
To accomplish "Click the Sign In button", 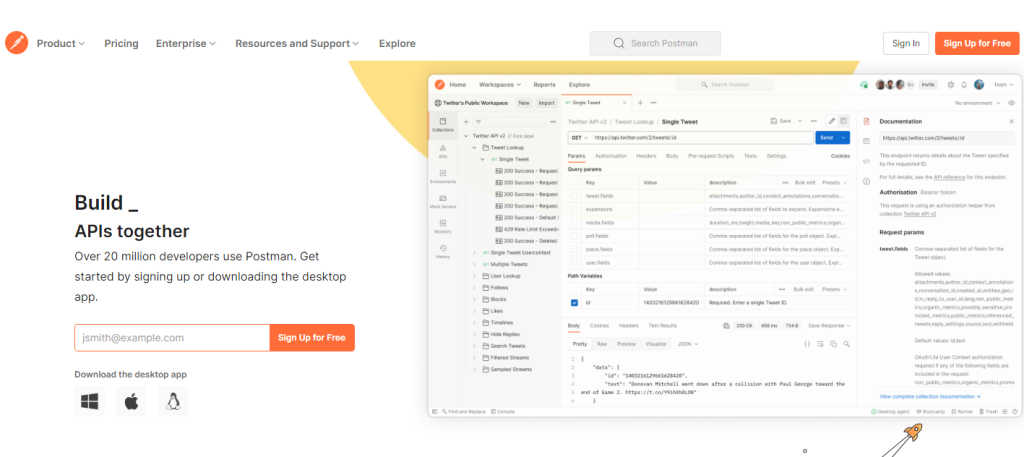I will coord(906,43).
